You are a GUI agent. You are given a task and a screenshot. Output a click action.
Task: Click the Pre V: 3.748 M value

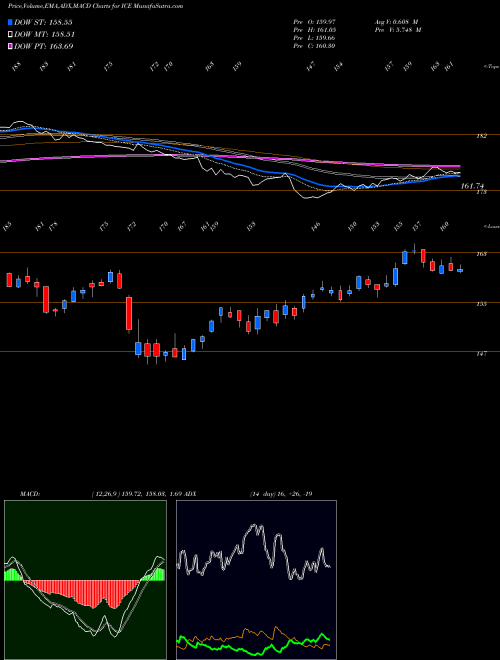click(398, 30)
